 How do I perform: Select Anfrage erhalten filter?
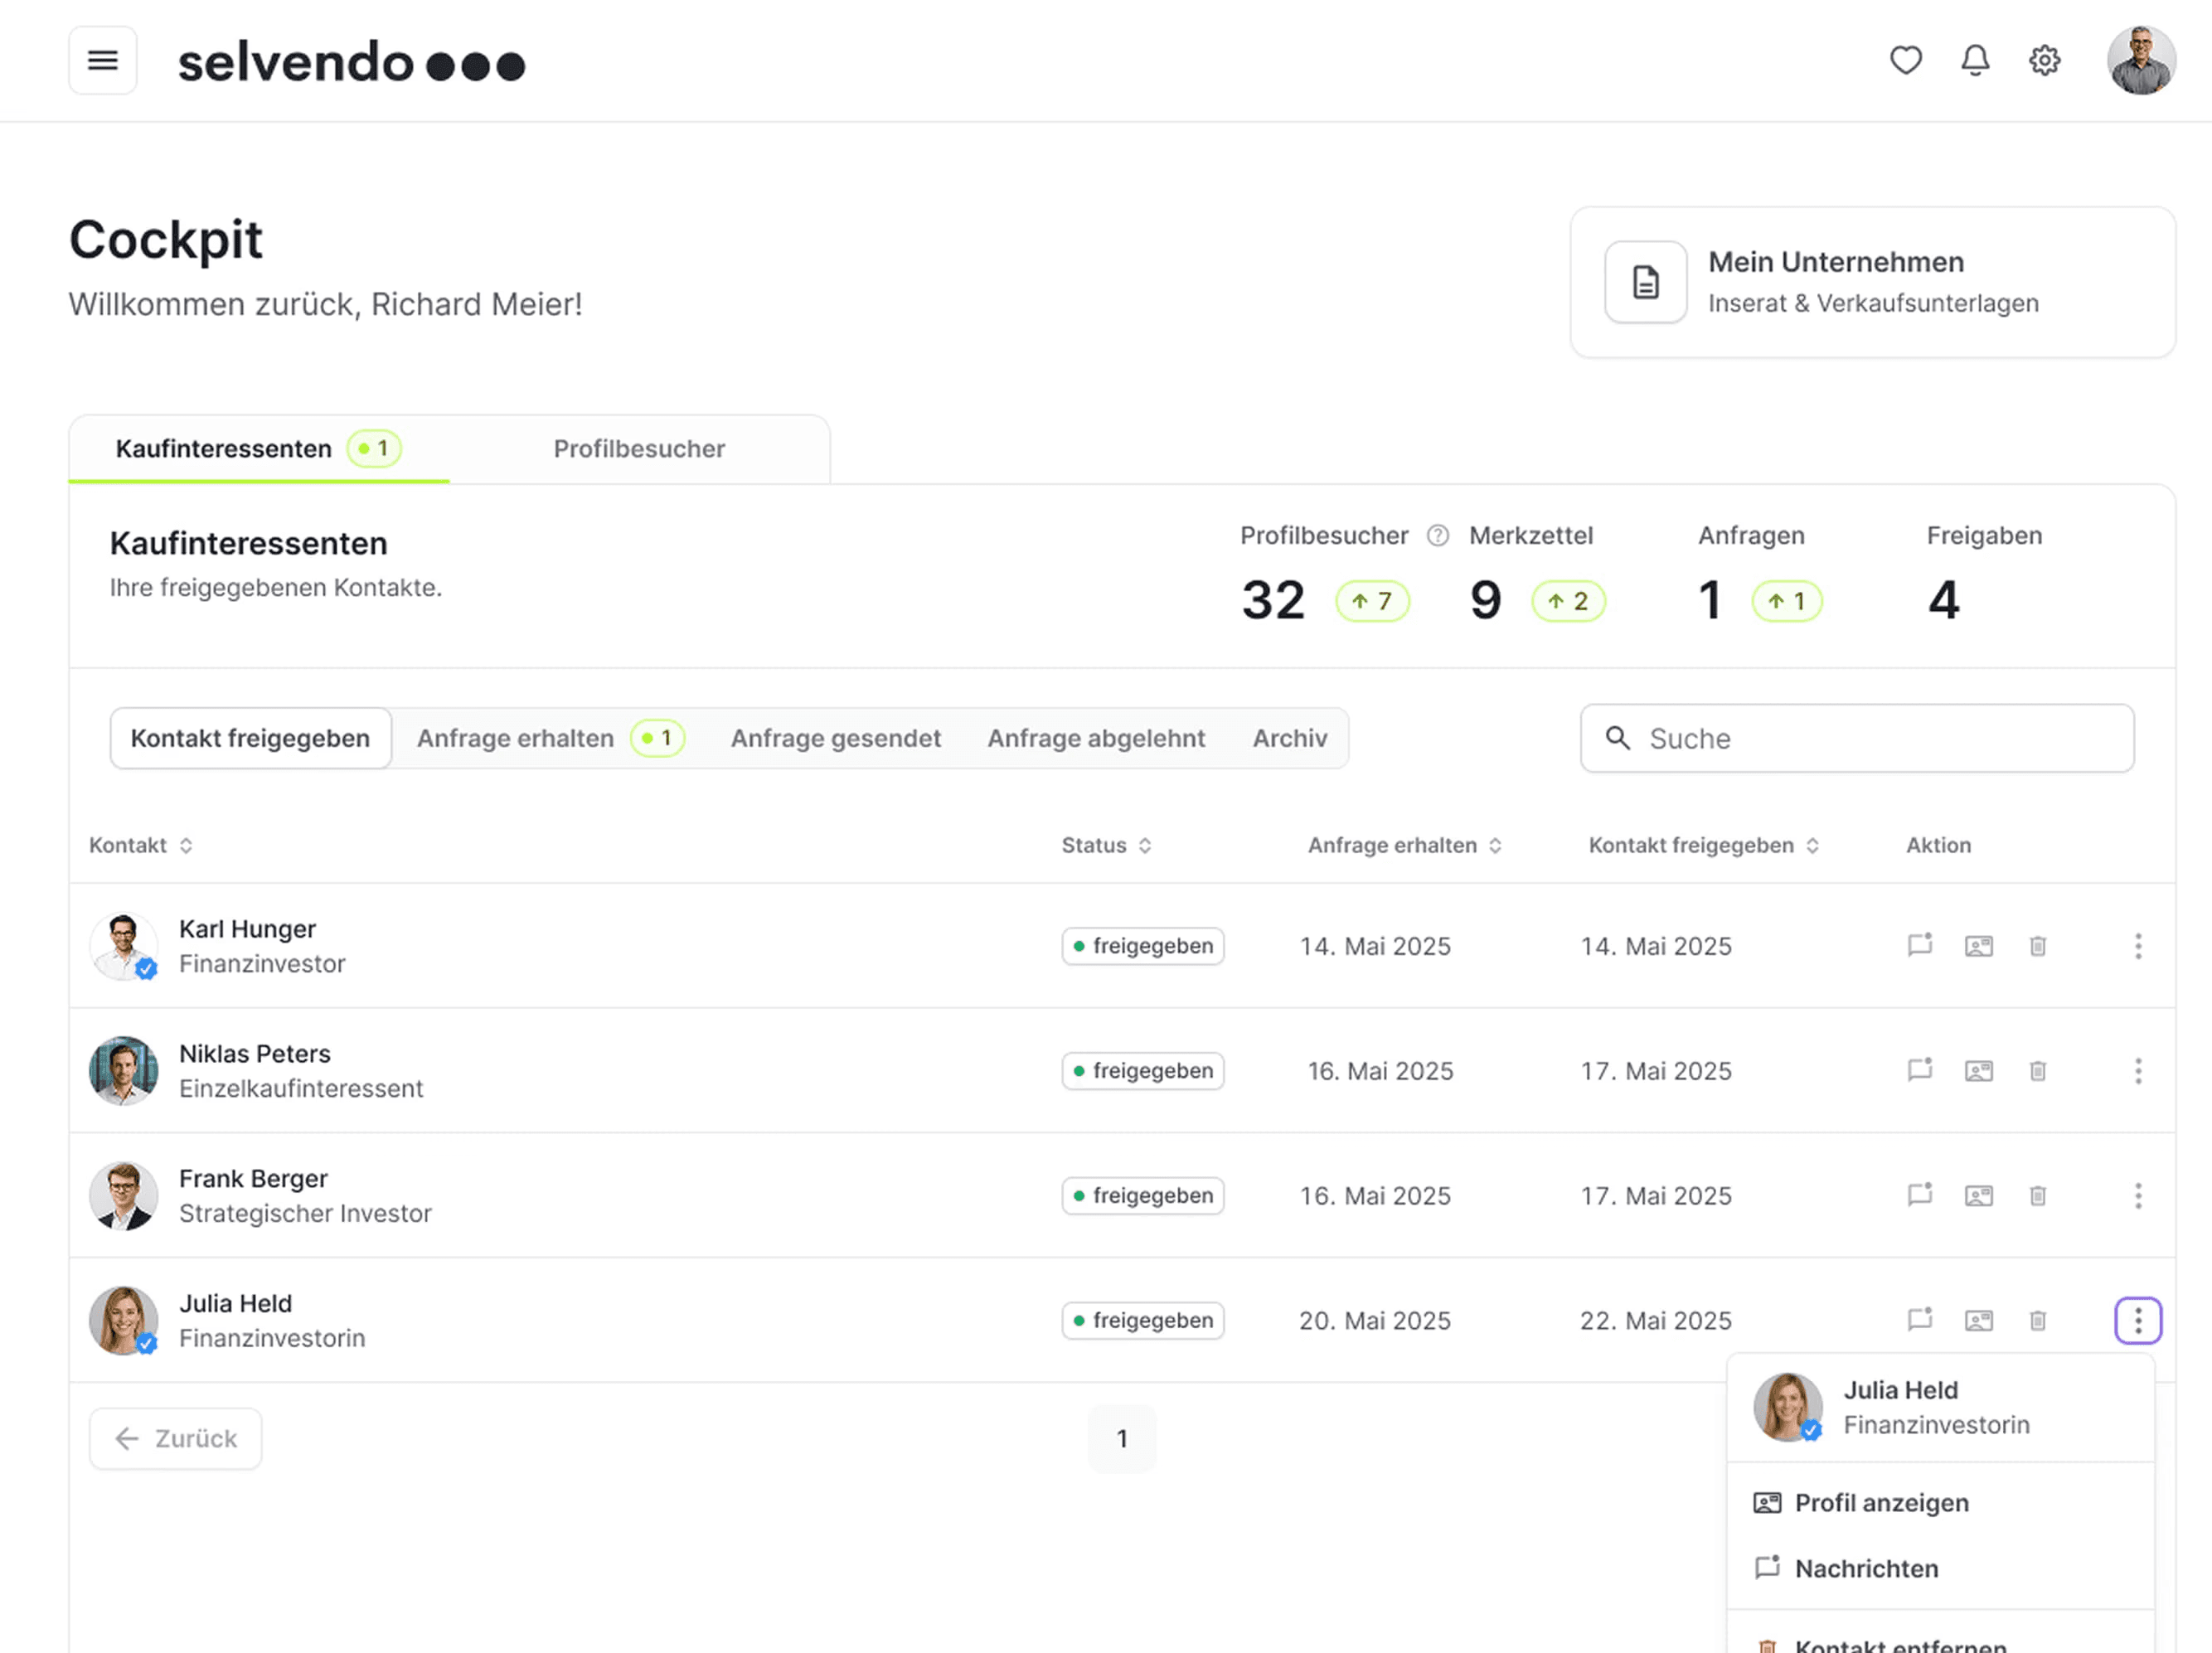pos(550,739)
